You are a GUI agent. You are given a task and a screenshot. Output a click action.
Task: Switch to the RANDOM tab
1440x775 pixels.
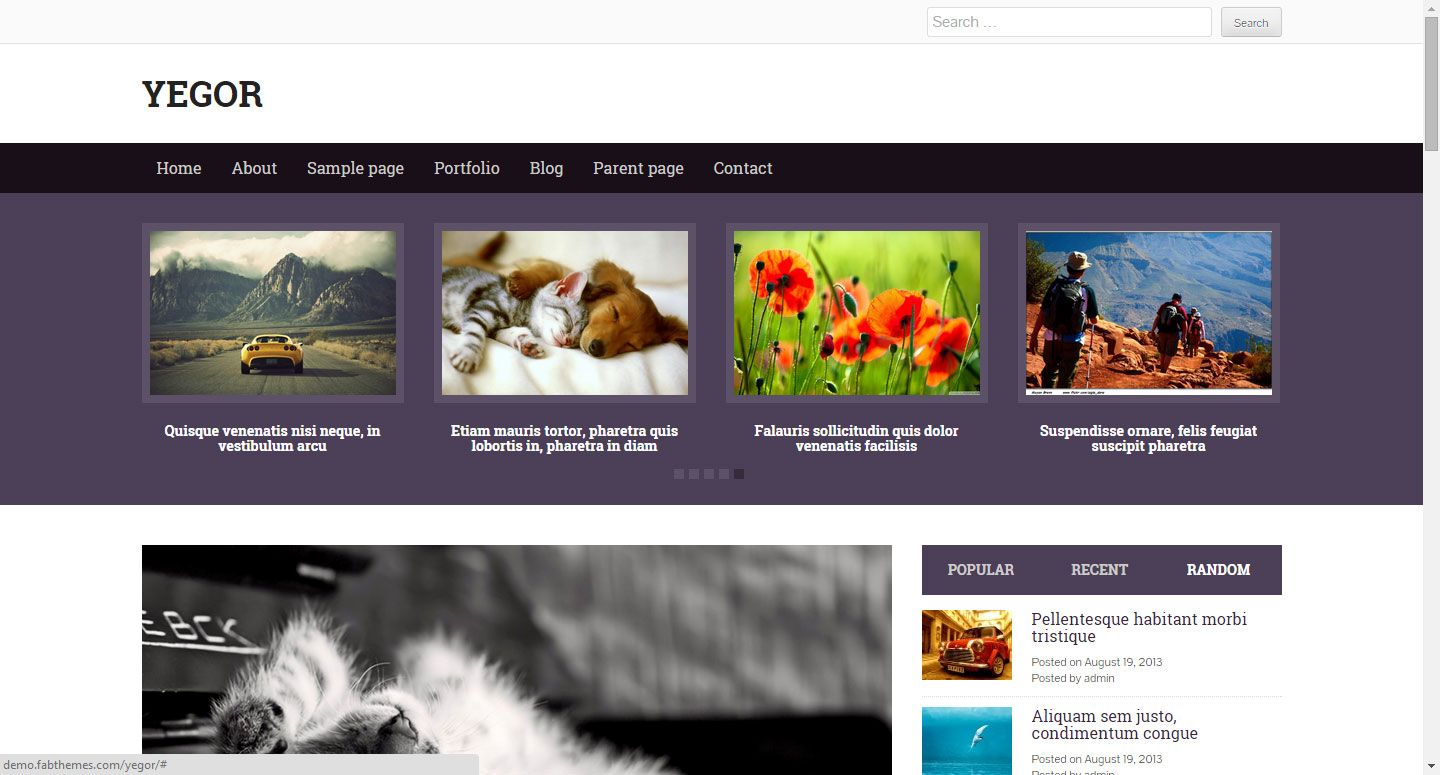click(x=1218, y=570)
